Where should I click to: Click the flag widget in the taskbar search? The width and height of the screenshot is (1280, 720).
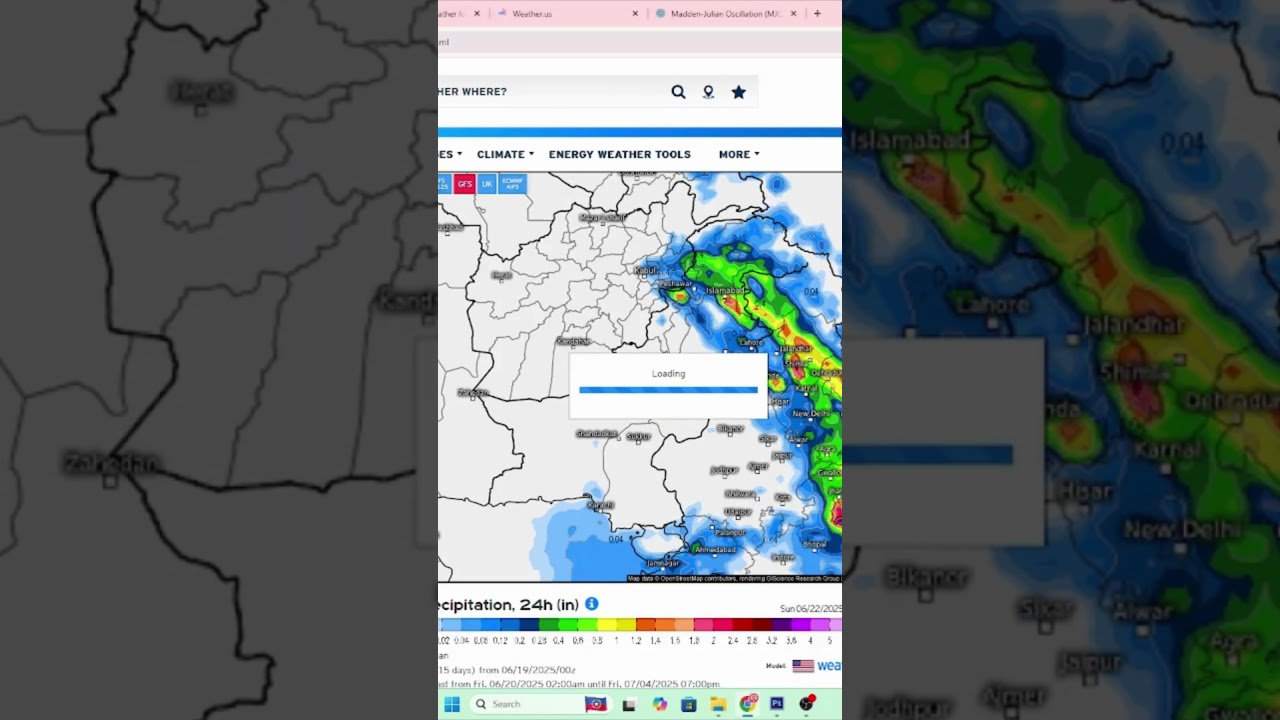[596, 704]
